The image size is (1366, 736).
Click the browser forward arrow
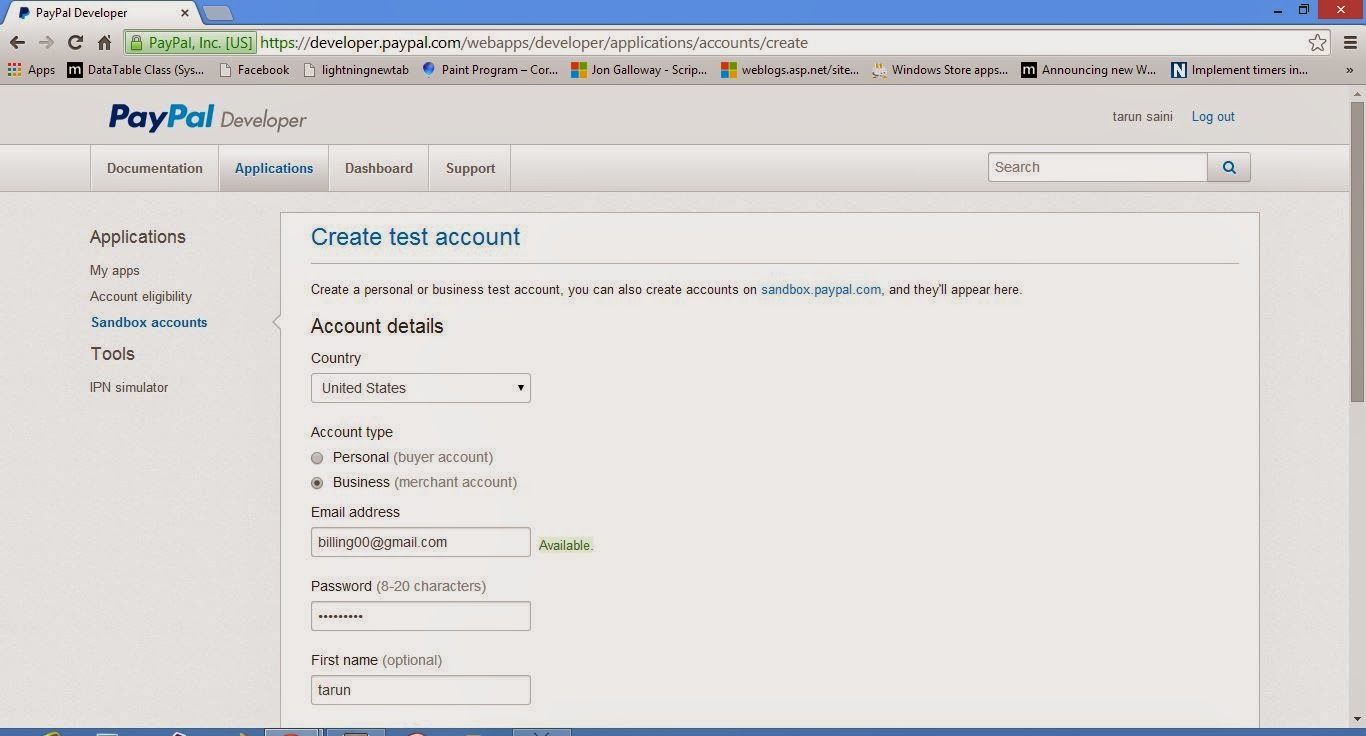(x=46, y=43)
